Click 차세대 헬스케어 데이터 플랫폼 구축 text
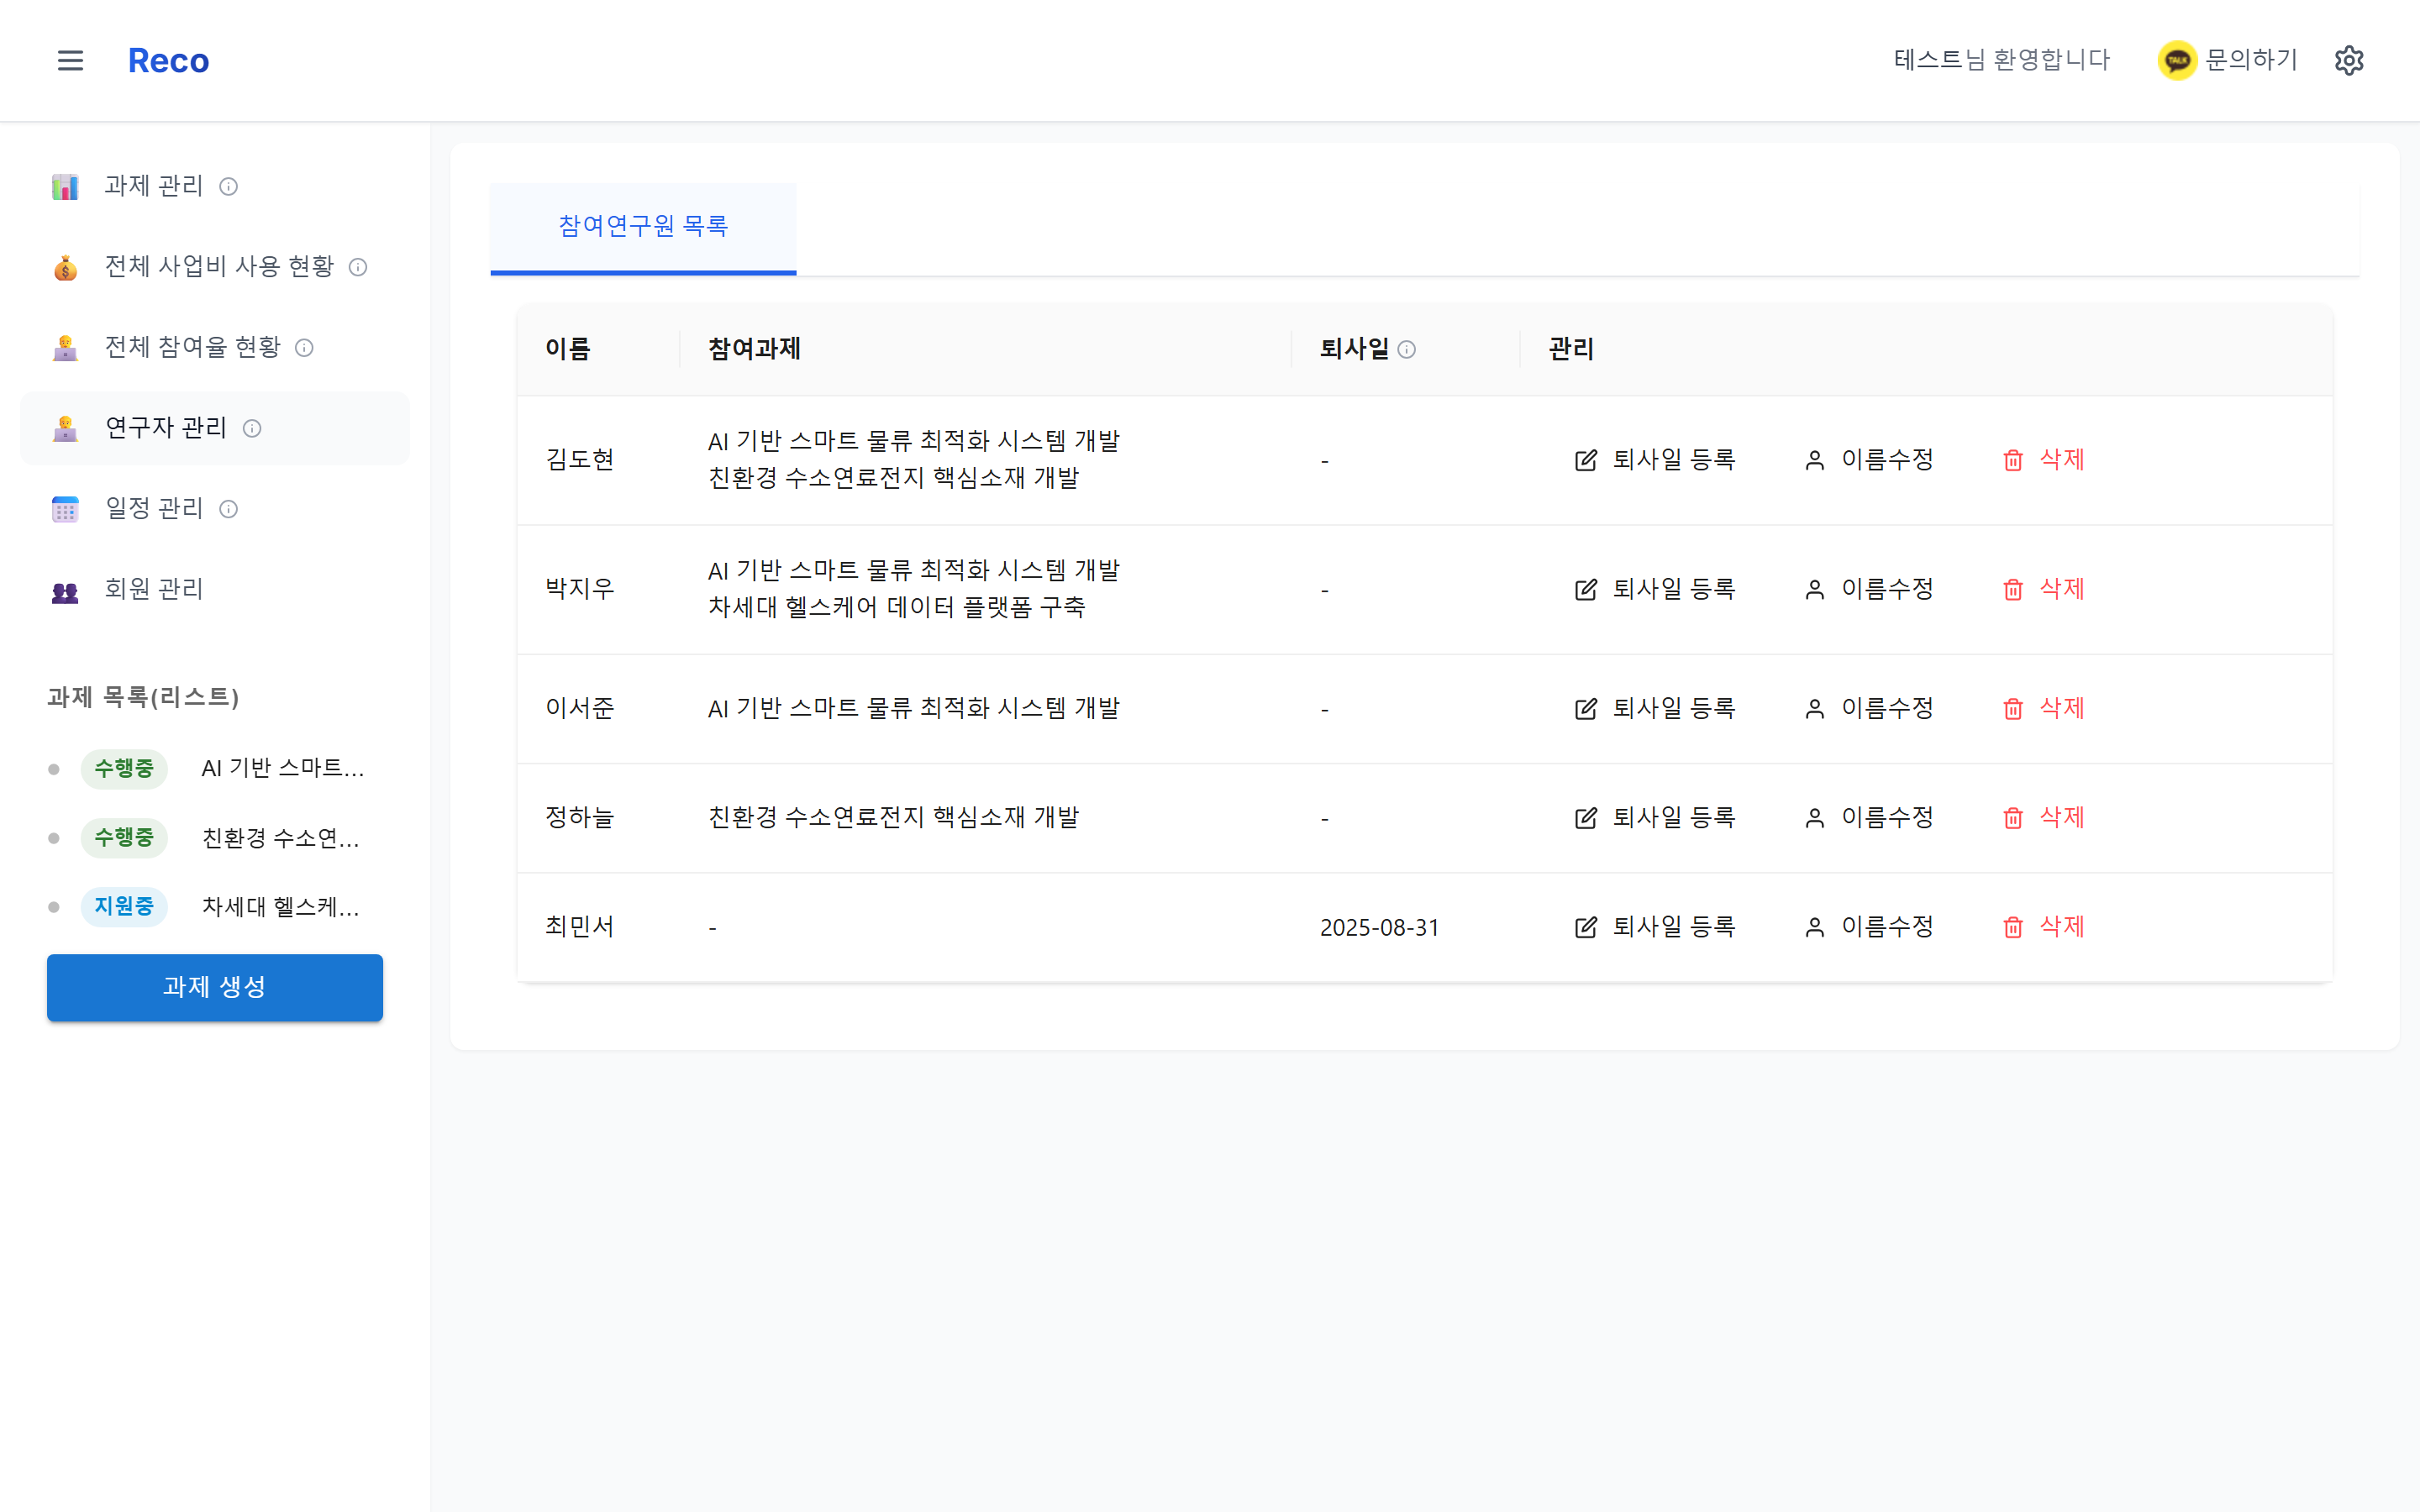This screenshot has height=1512, width=2420. (x=897, y=607)
